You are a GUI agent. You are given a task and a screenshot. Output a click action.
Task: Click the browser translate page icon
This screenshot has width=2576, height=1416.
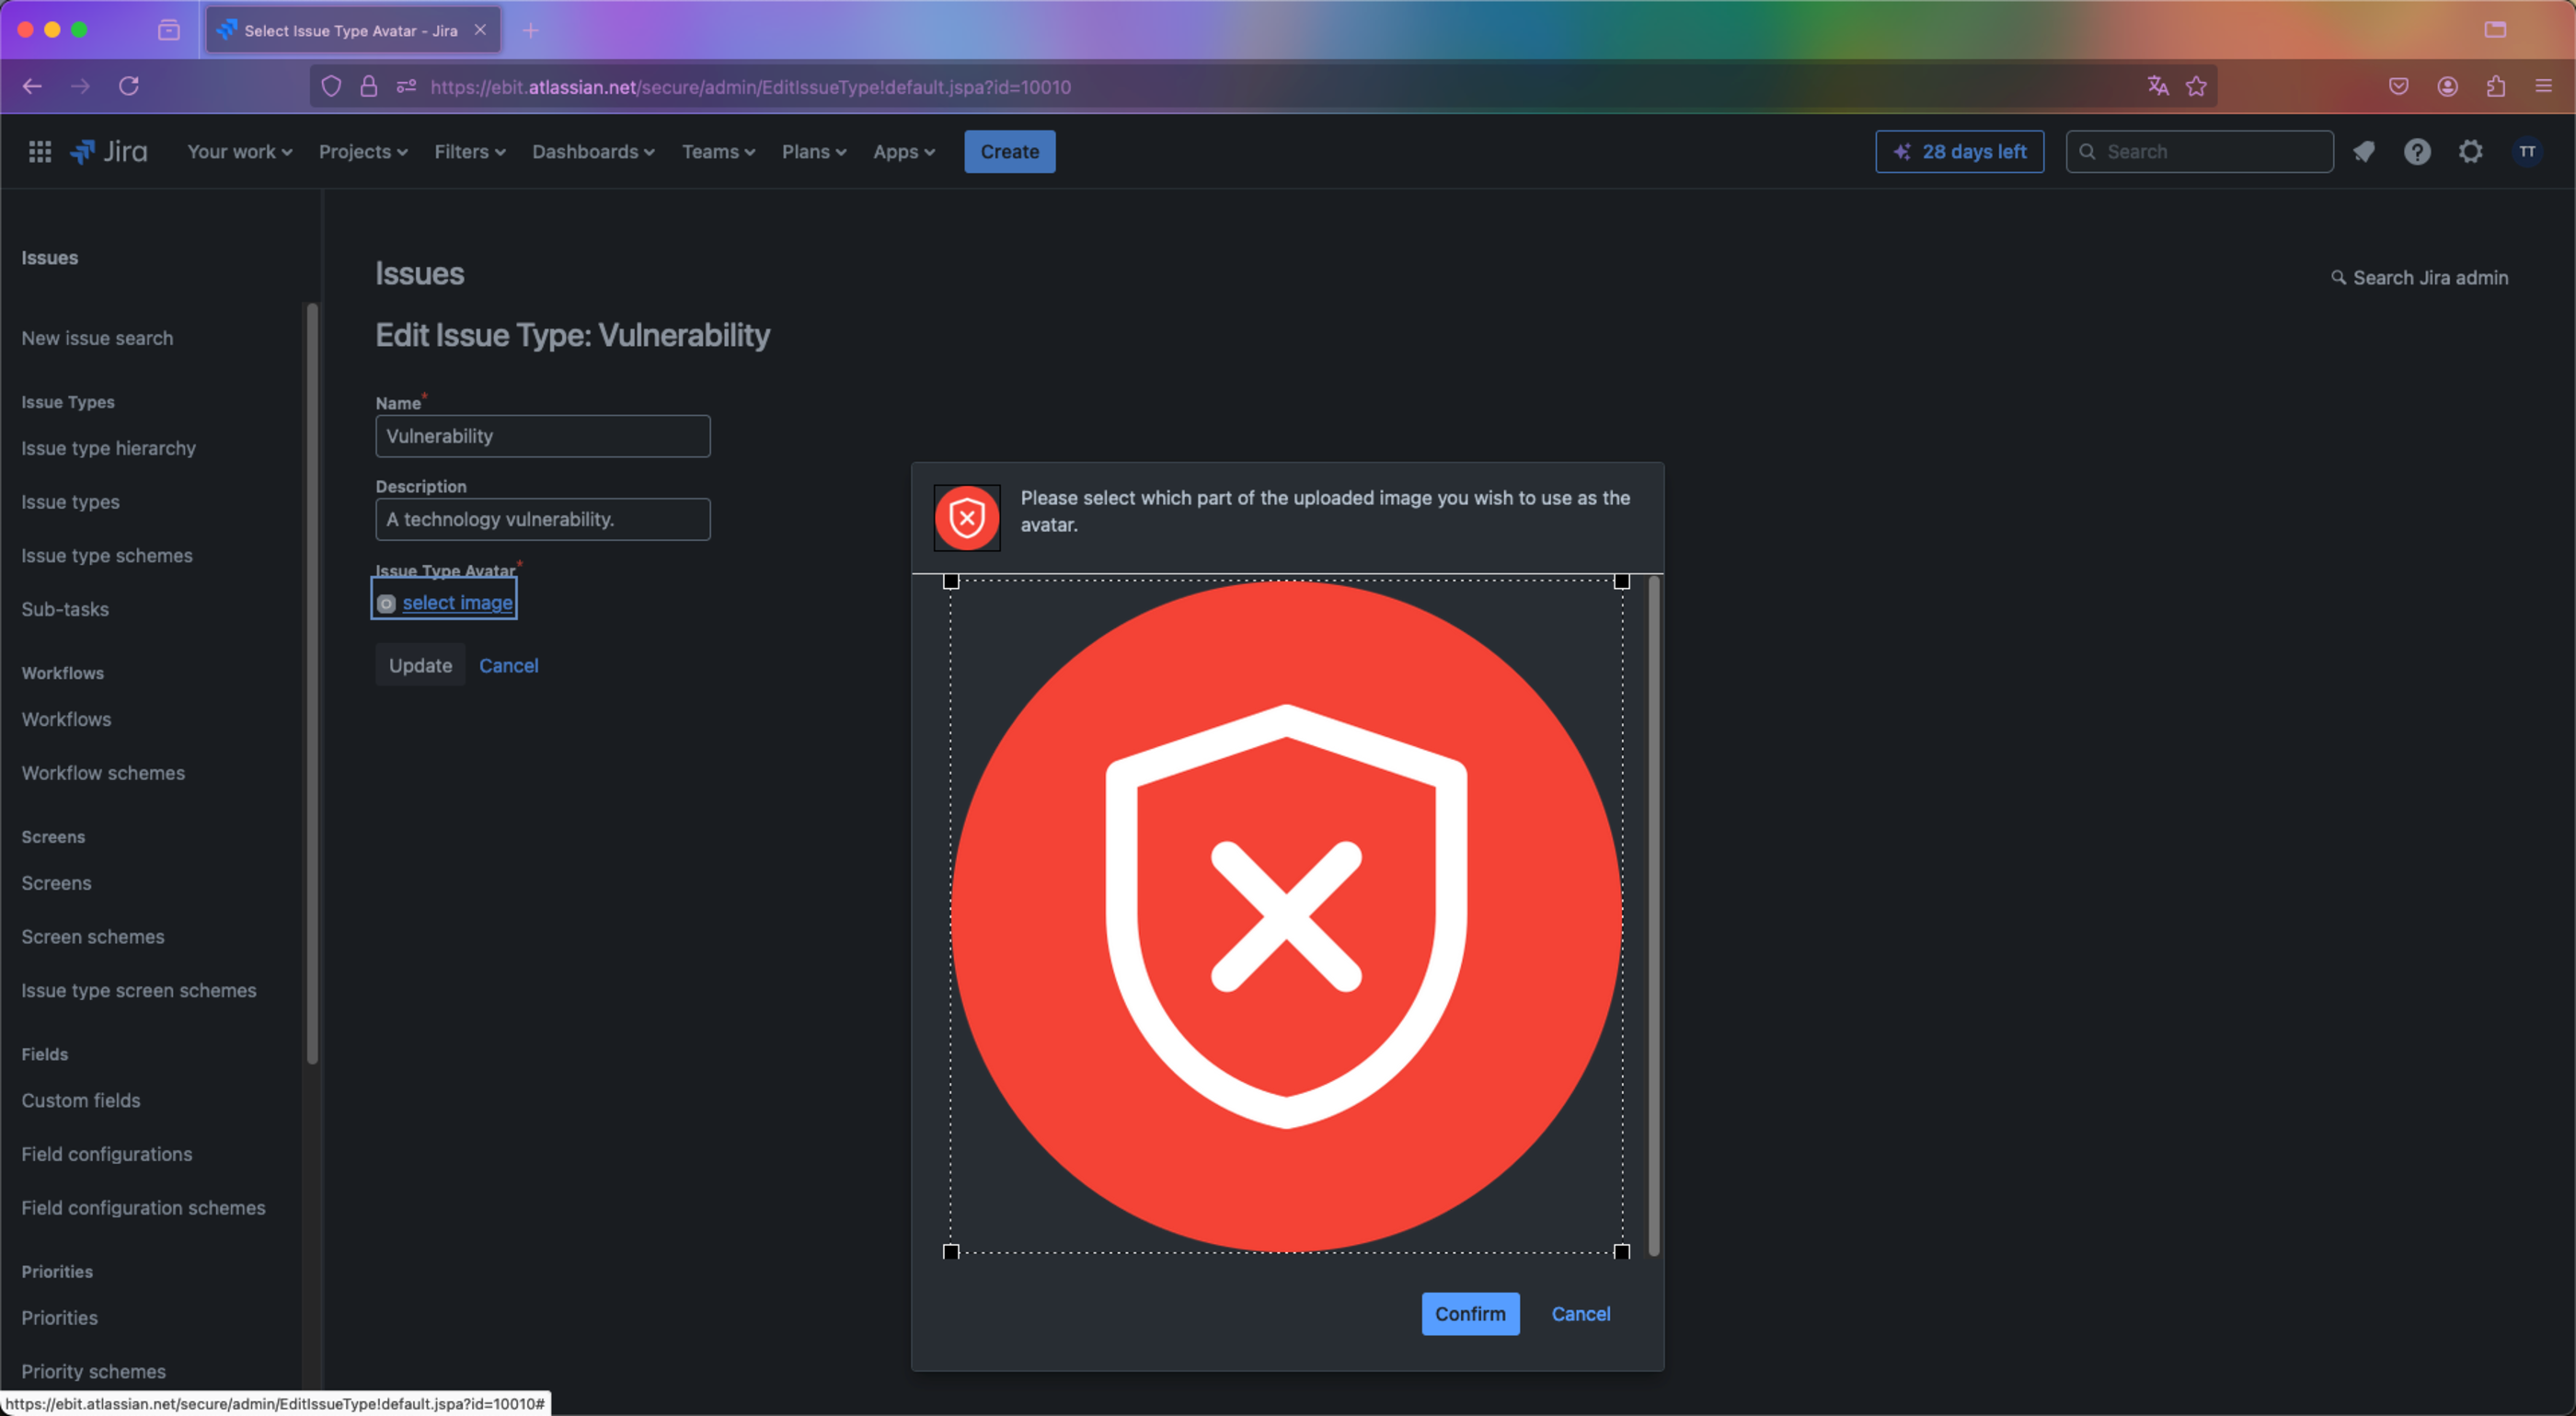(2158, 86)
